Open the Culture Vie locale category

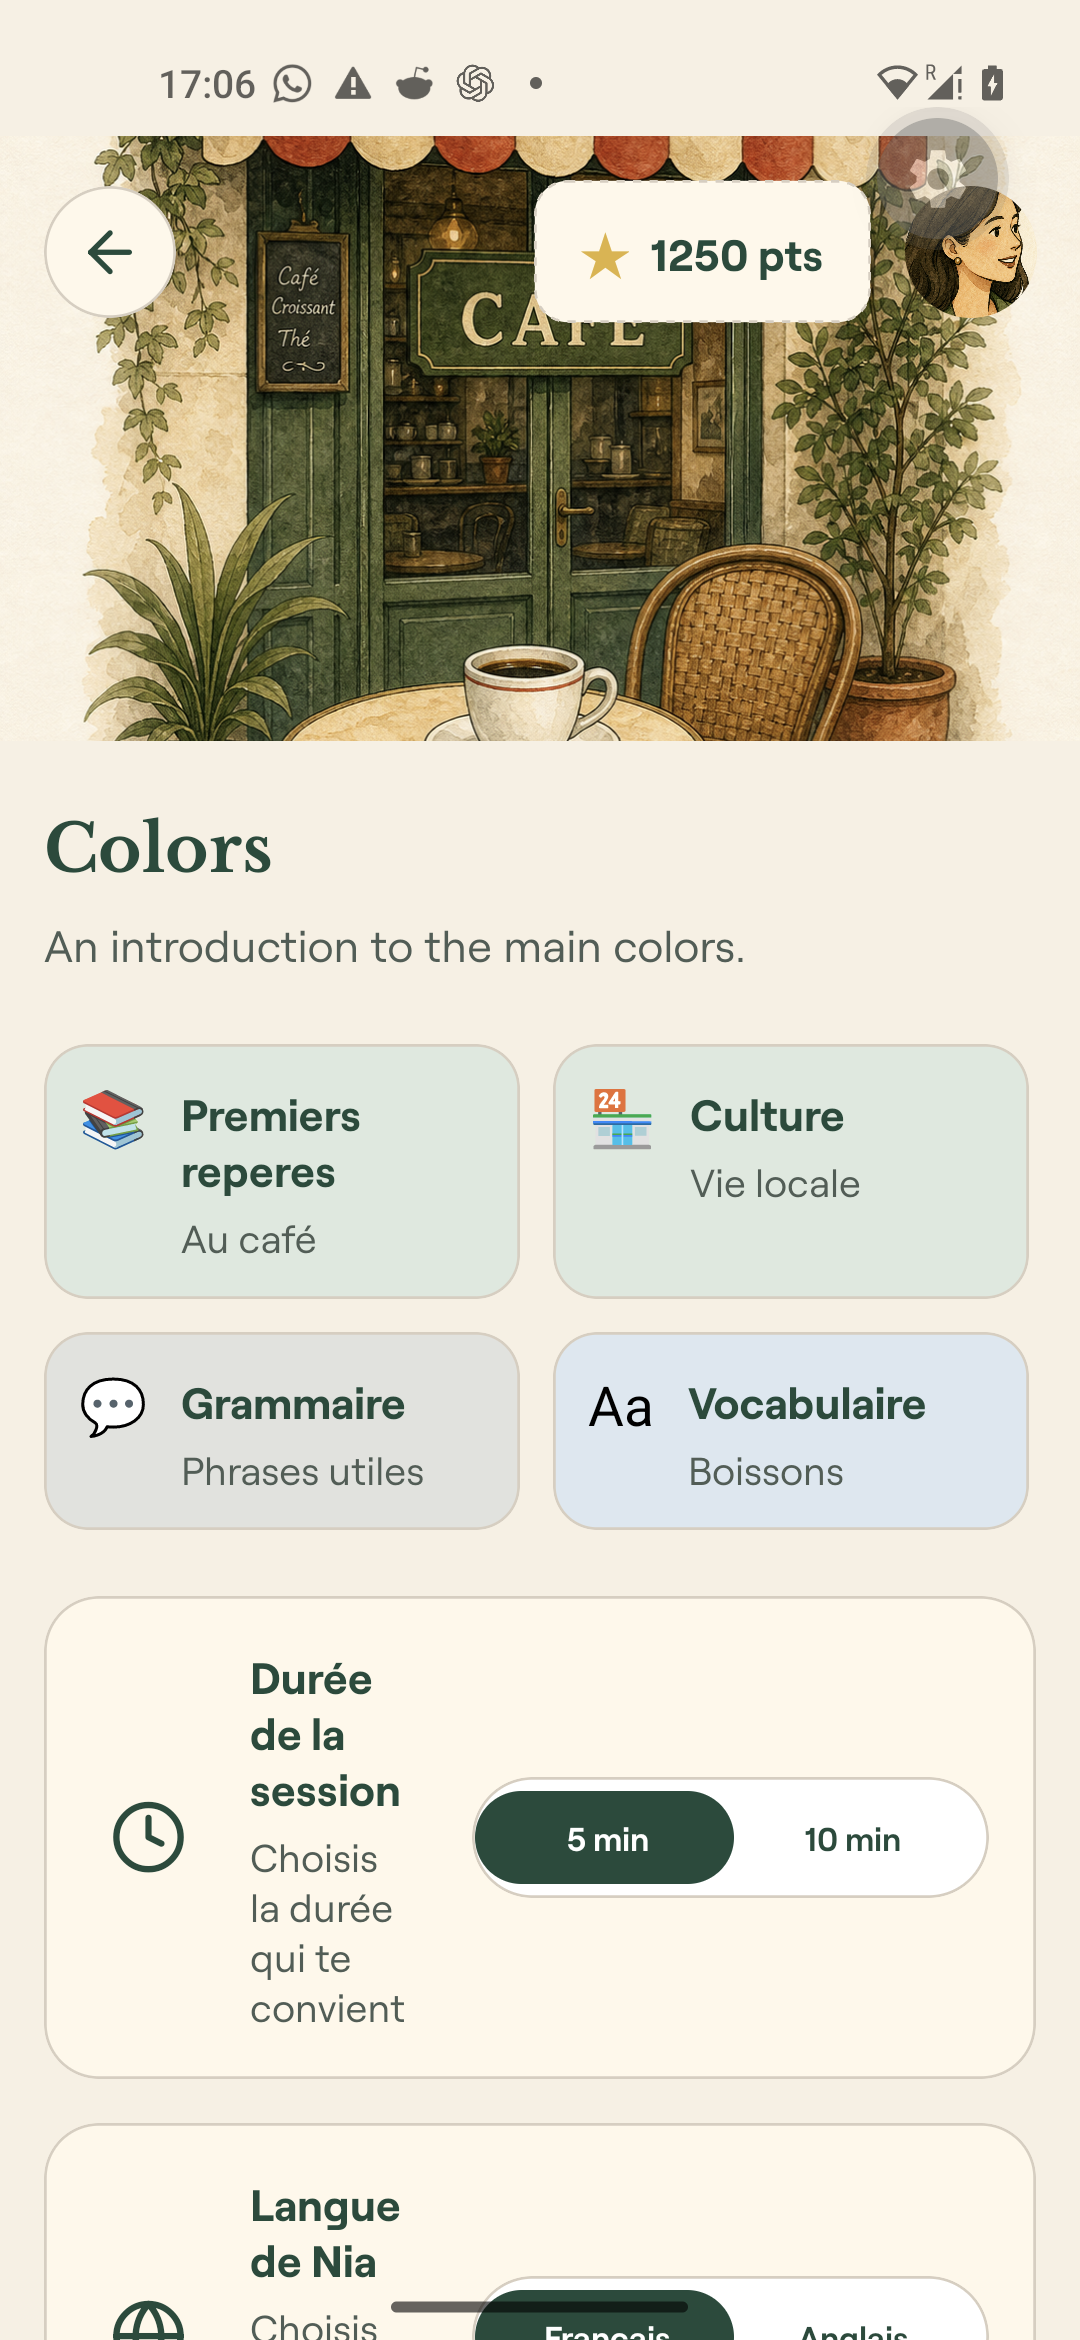[x=791, y=1172]
